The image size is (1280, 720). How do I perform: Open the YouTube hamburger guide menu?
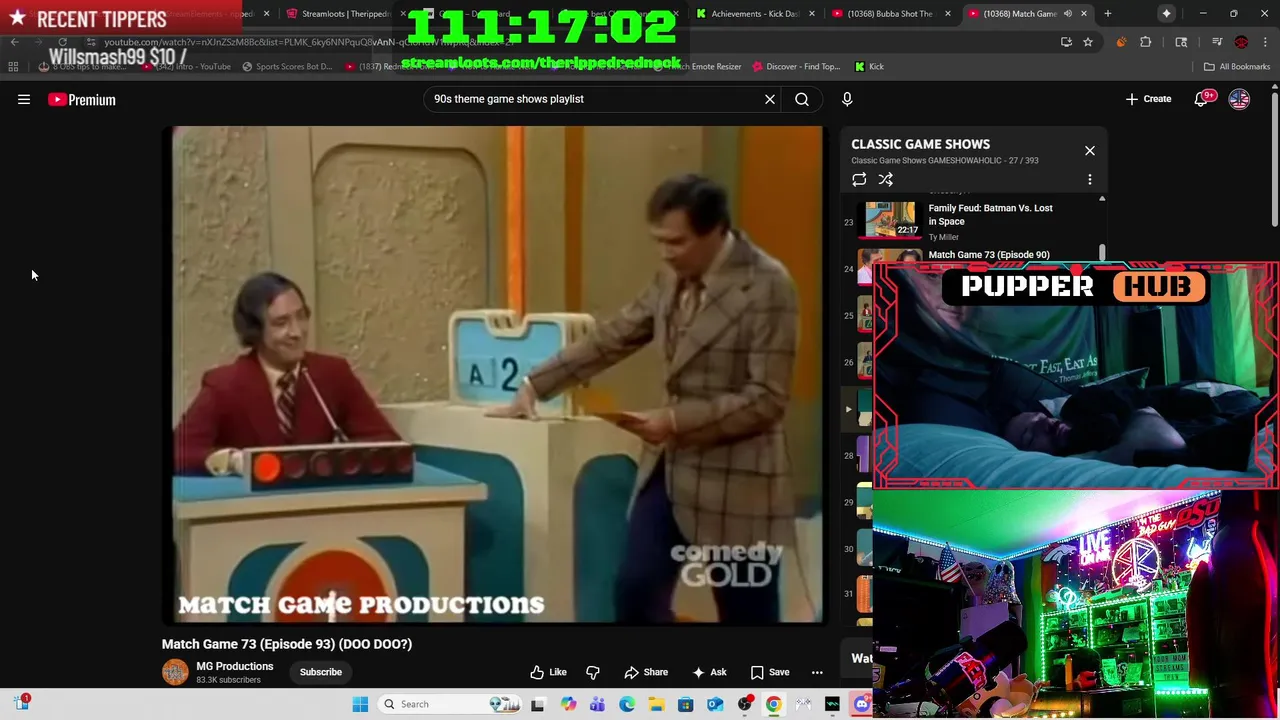point(24,99)
